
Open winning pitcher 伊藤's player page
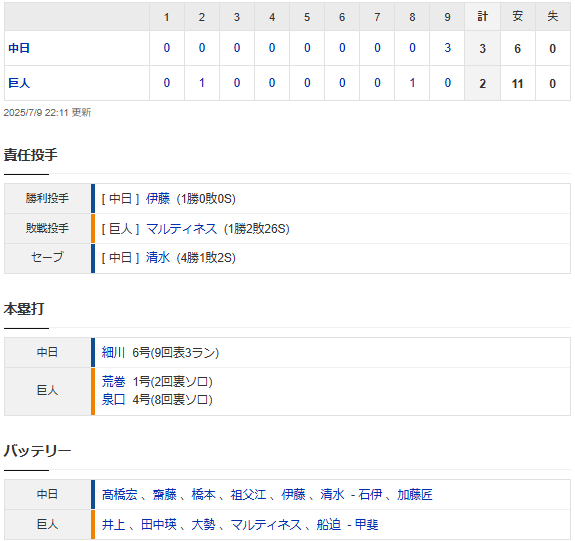(x=158, y=198)
